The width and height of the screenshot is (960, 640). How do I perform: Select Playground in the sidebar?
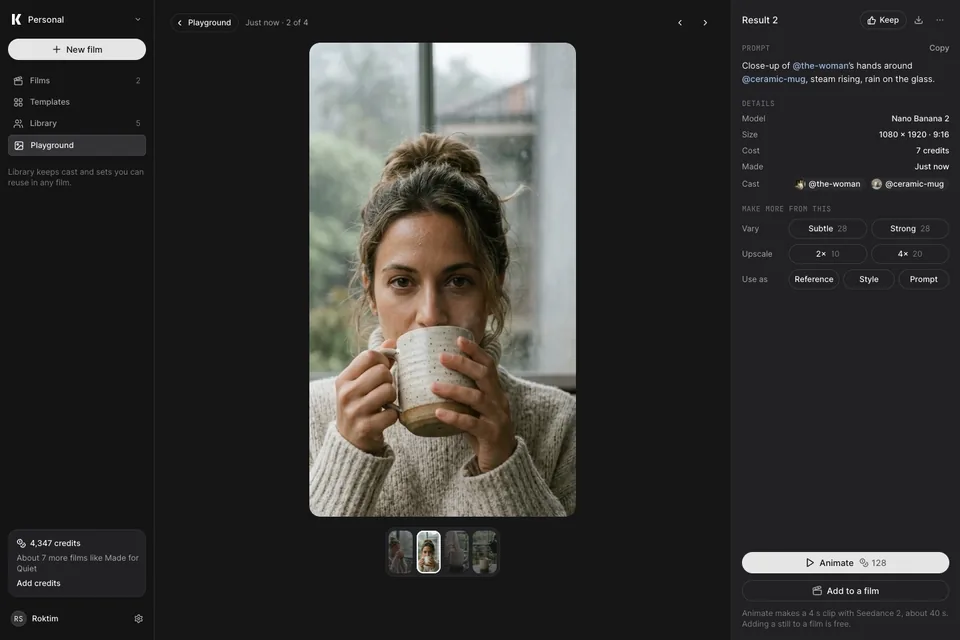[x=77, y=145]
